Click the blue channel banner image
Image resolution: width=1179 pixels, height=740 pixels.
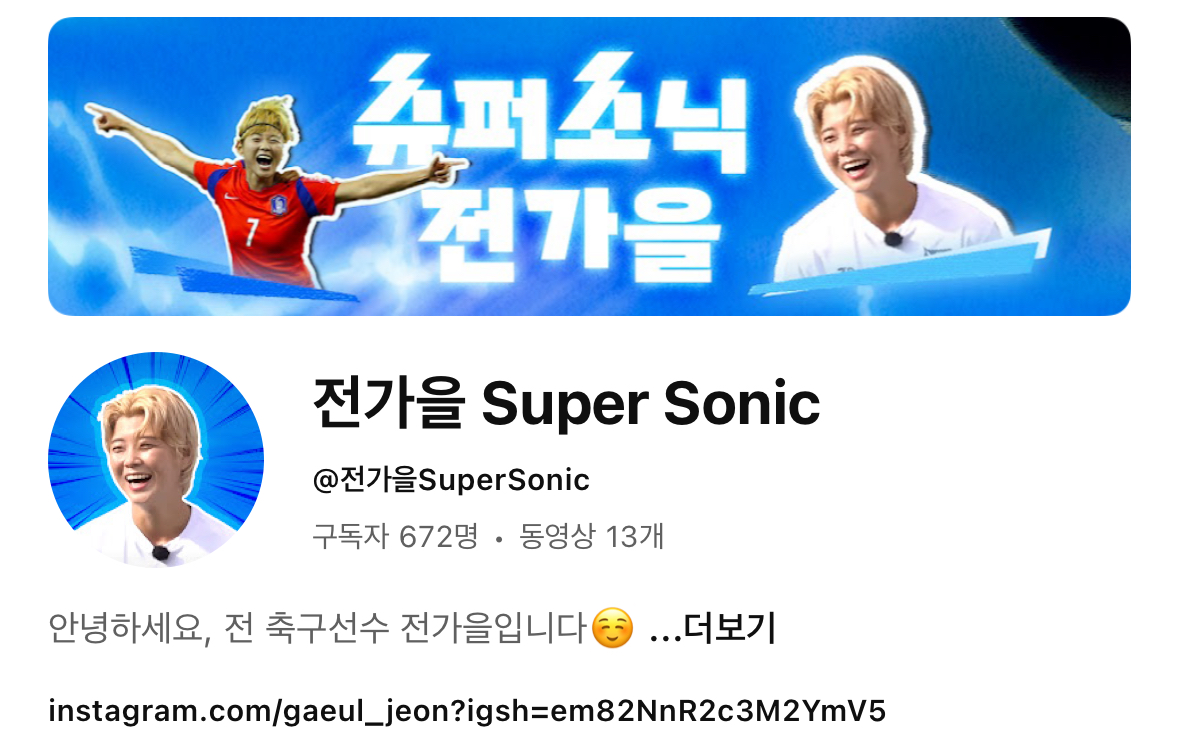point(589,166)
